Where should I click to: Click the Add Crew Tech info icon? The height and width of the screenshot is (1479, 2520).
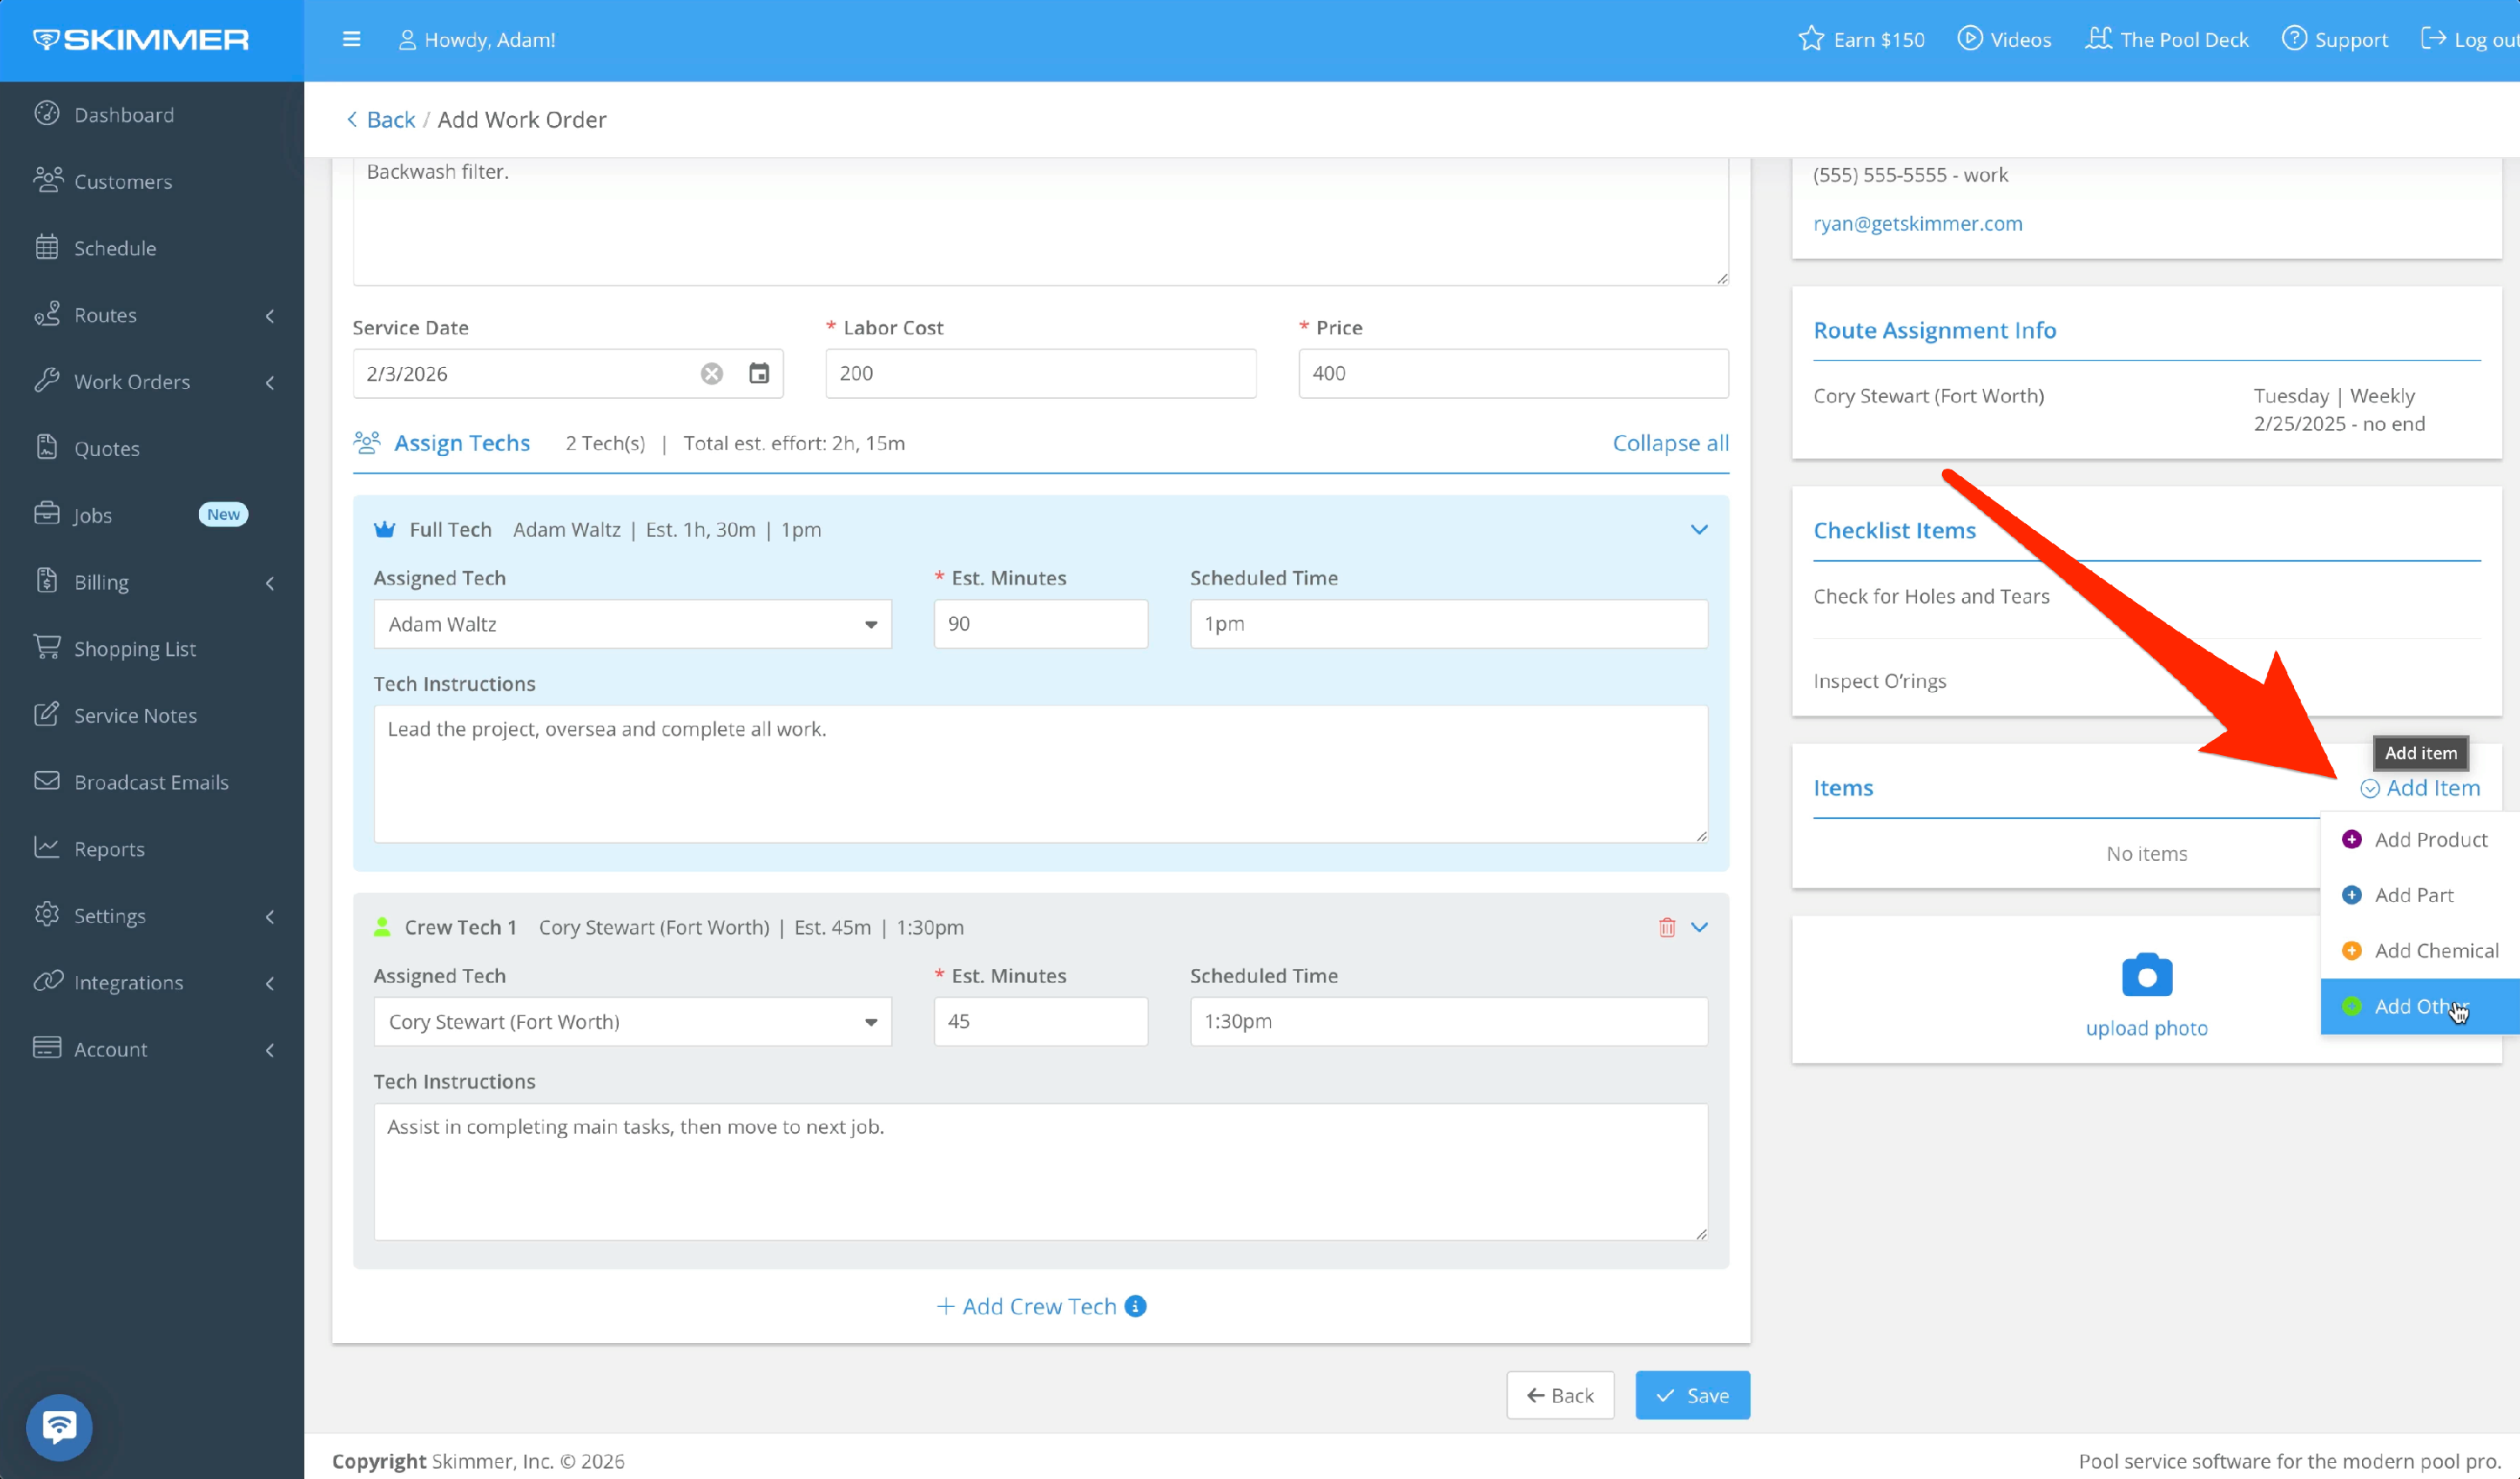[1135, 1306]
